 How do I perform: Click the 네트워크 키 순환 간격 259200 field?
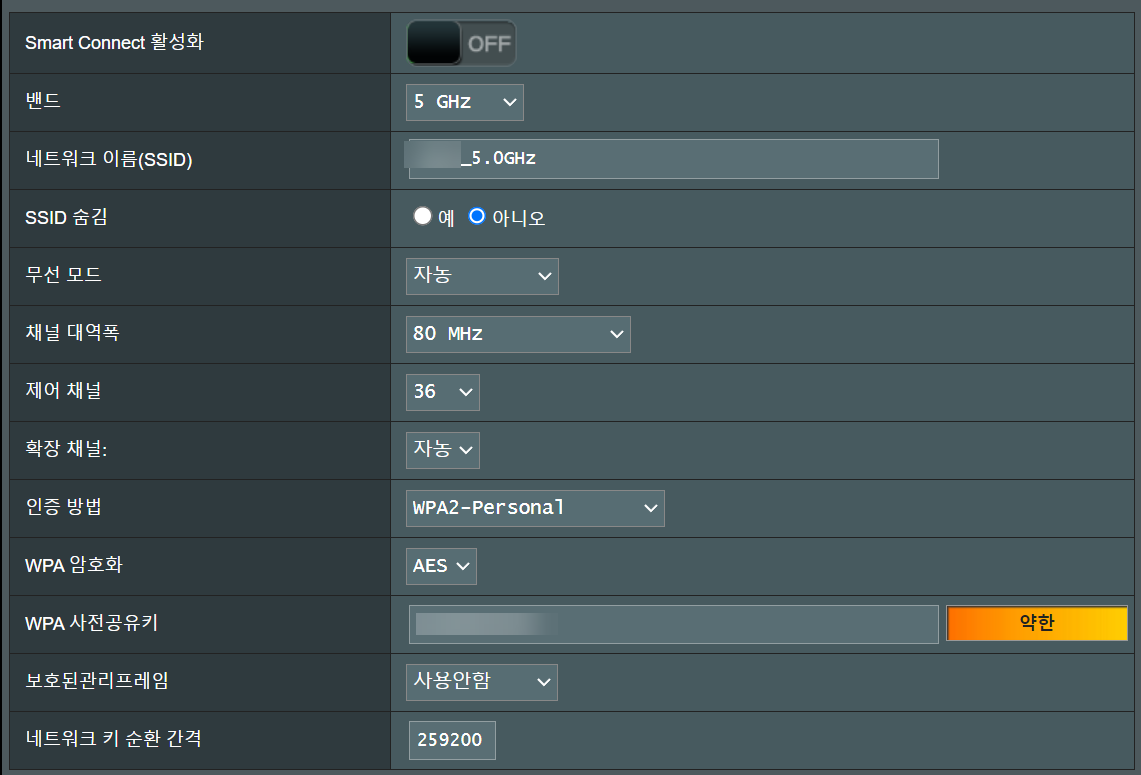(x=452, y=740)
